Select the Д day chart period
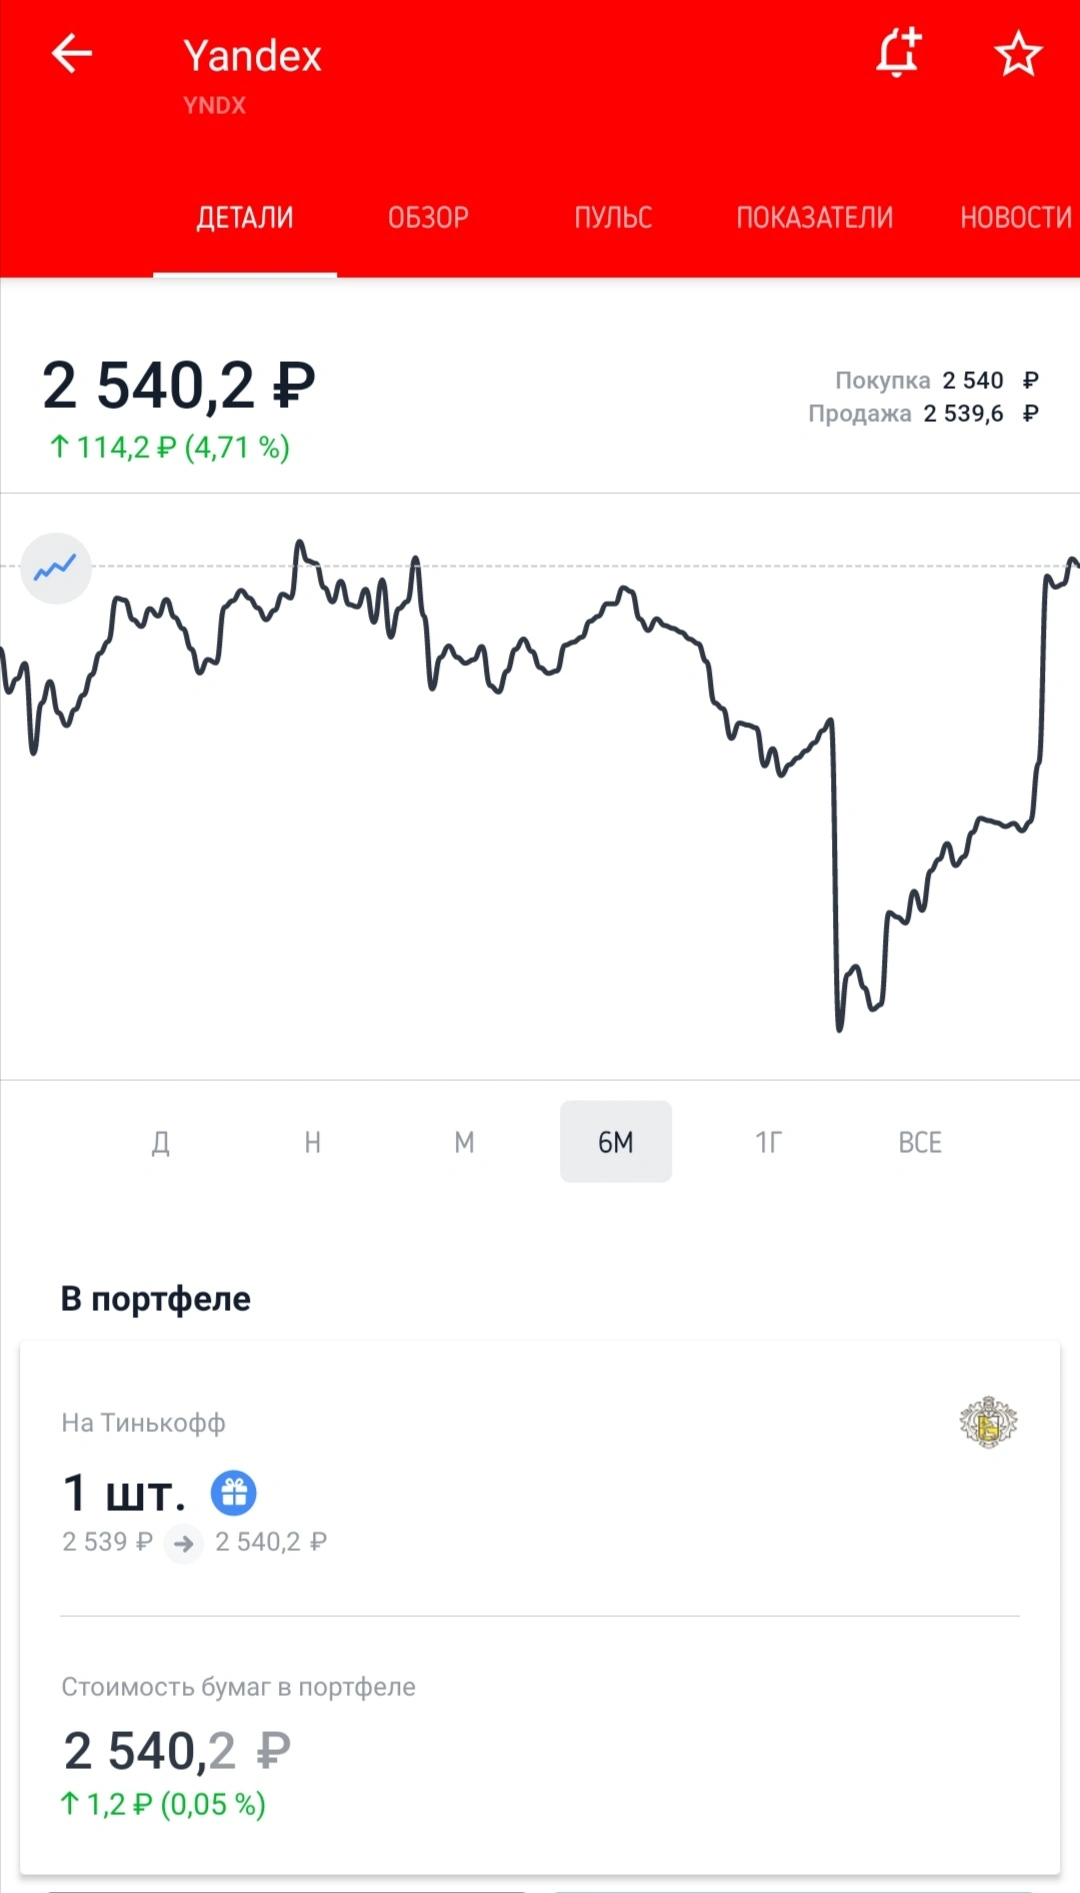 [x=161, y=1142]
